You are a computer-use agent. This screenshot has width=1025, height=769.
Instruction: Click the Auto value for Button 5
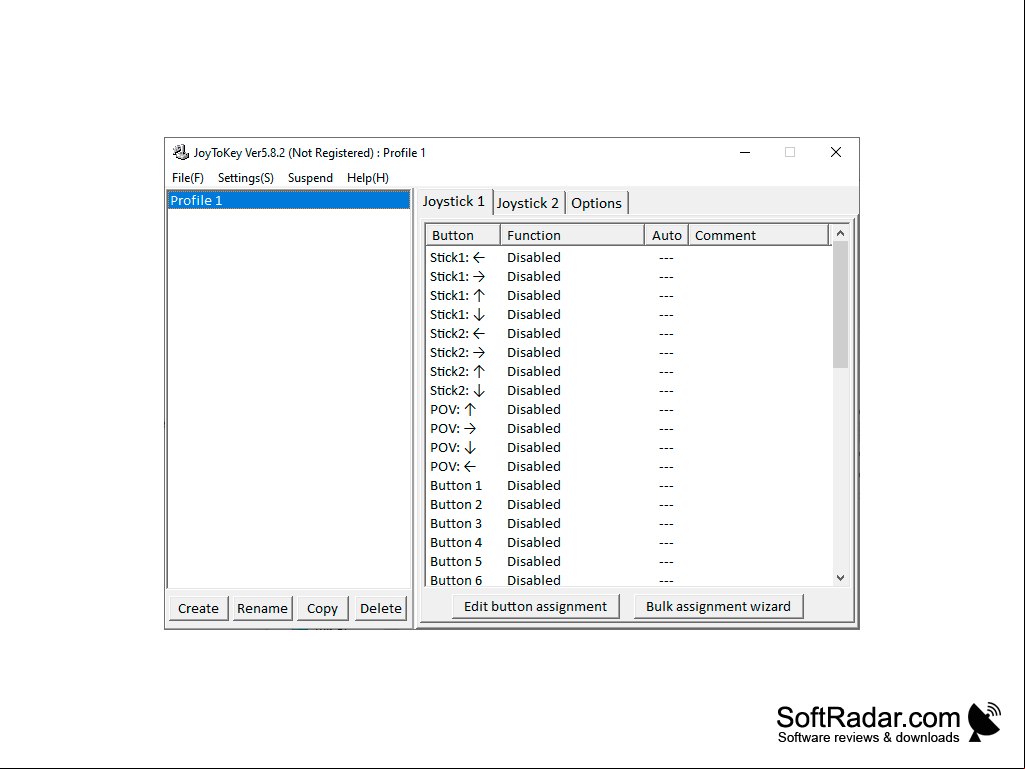(666, 562)
